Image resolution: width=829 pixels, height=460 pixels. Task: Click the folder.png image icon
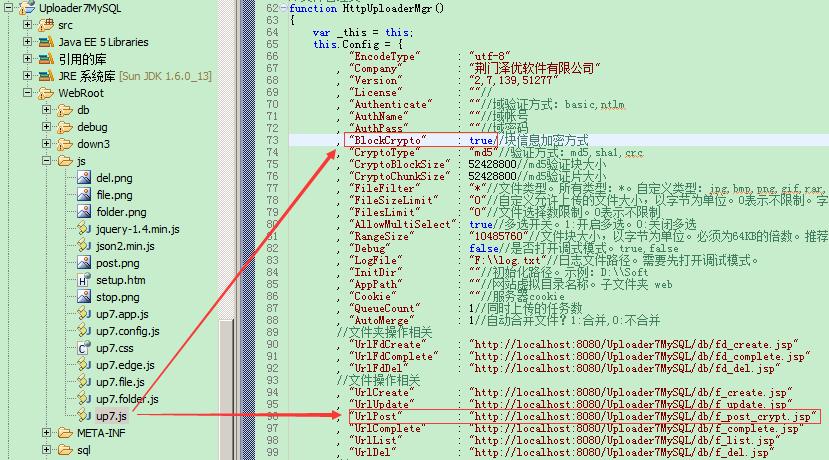click(x=84, y=212)
